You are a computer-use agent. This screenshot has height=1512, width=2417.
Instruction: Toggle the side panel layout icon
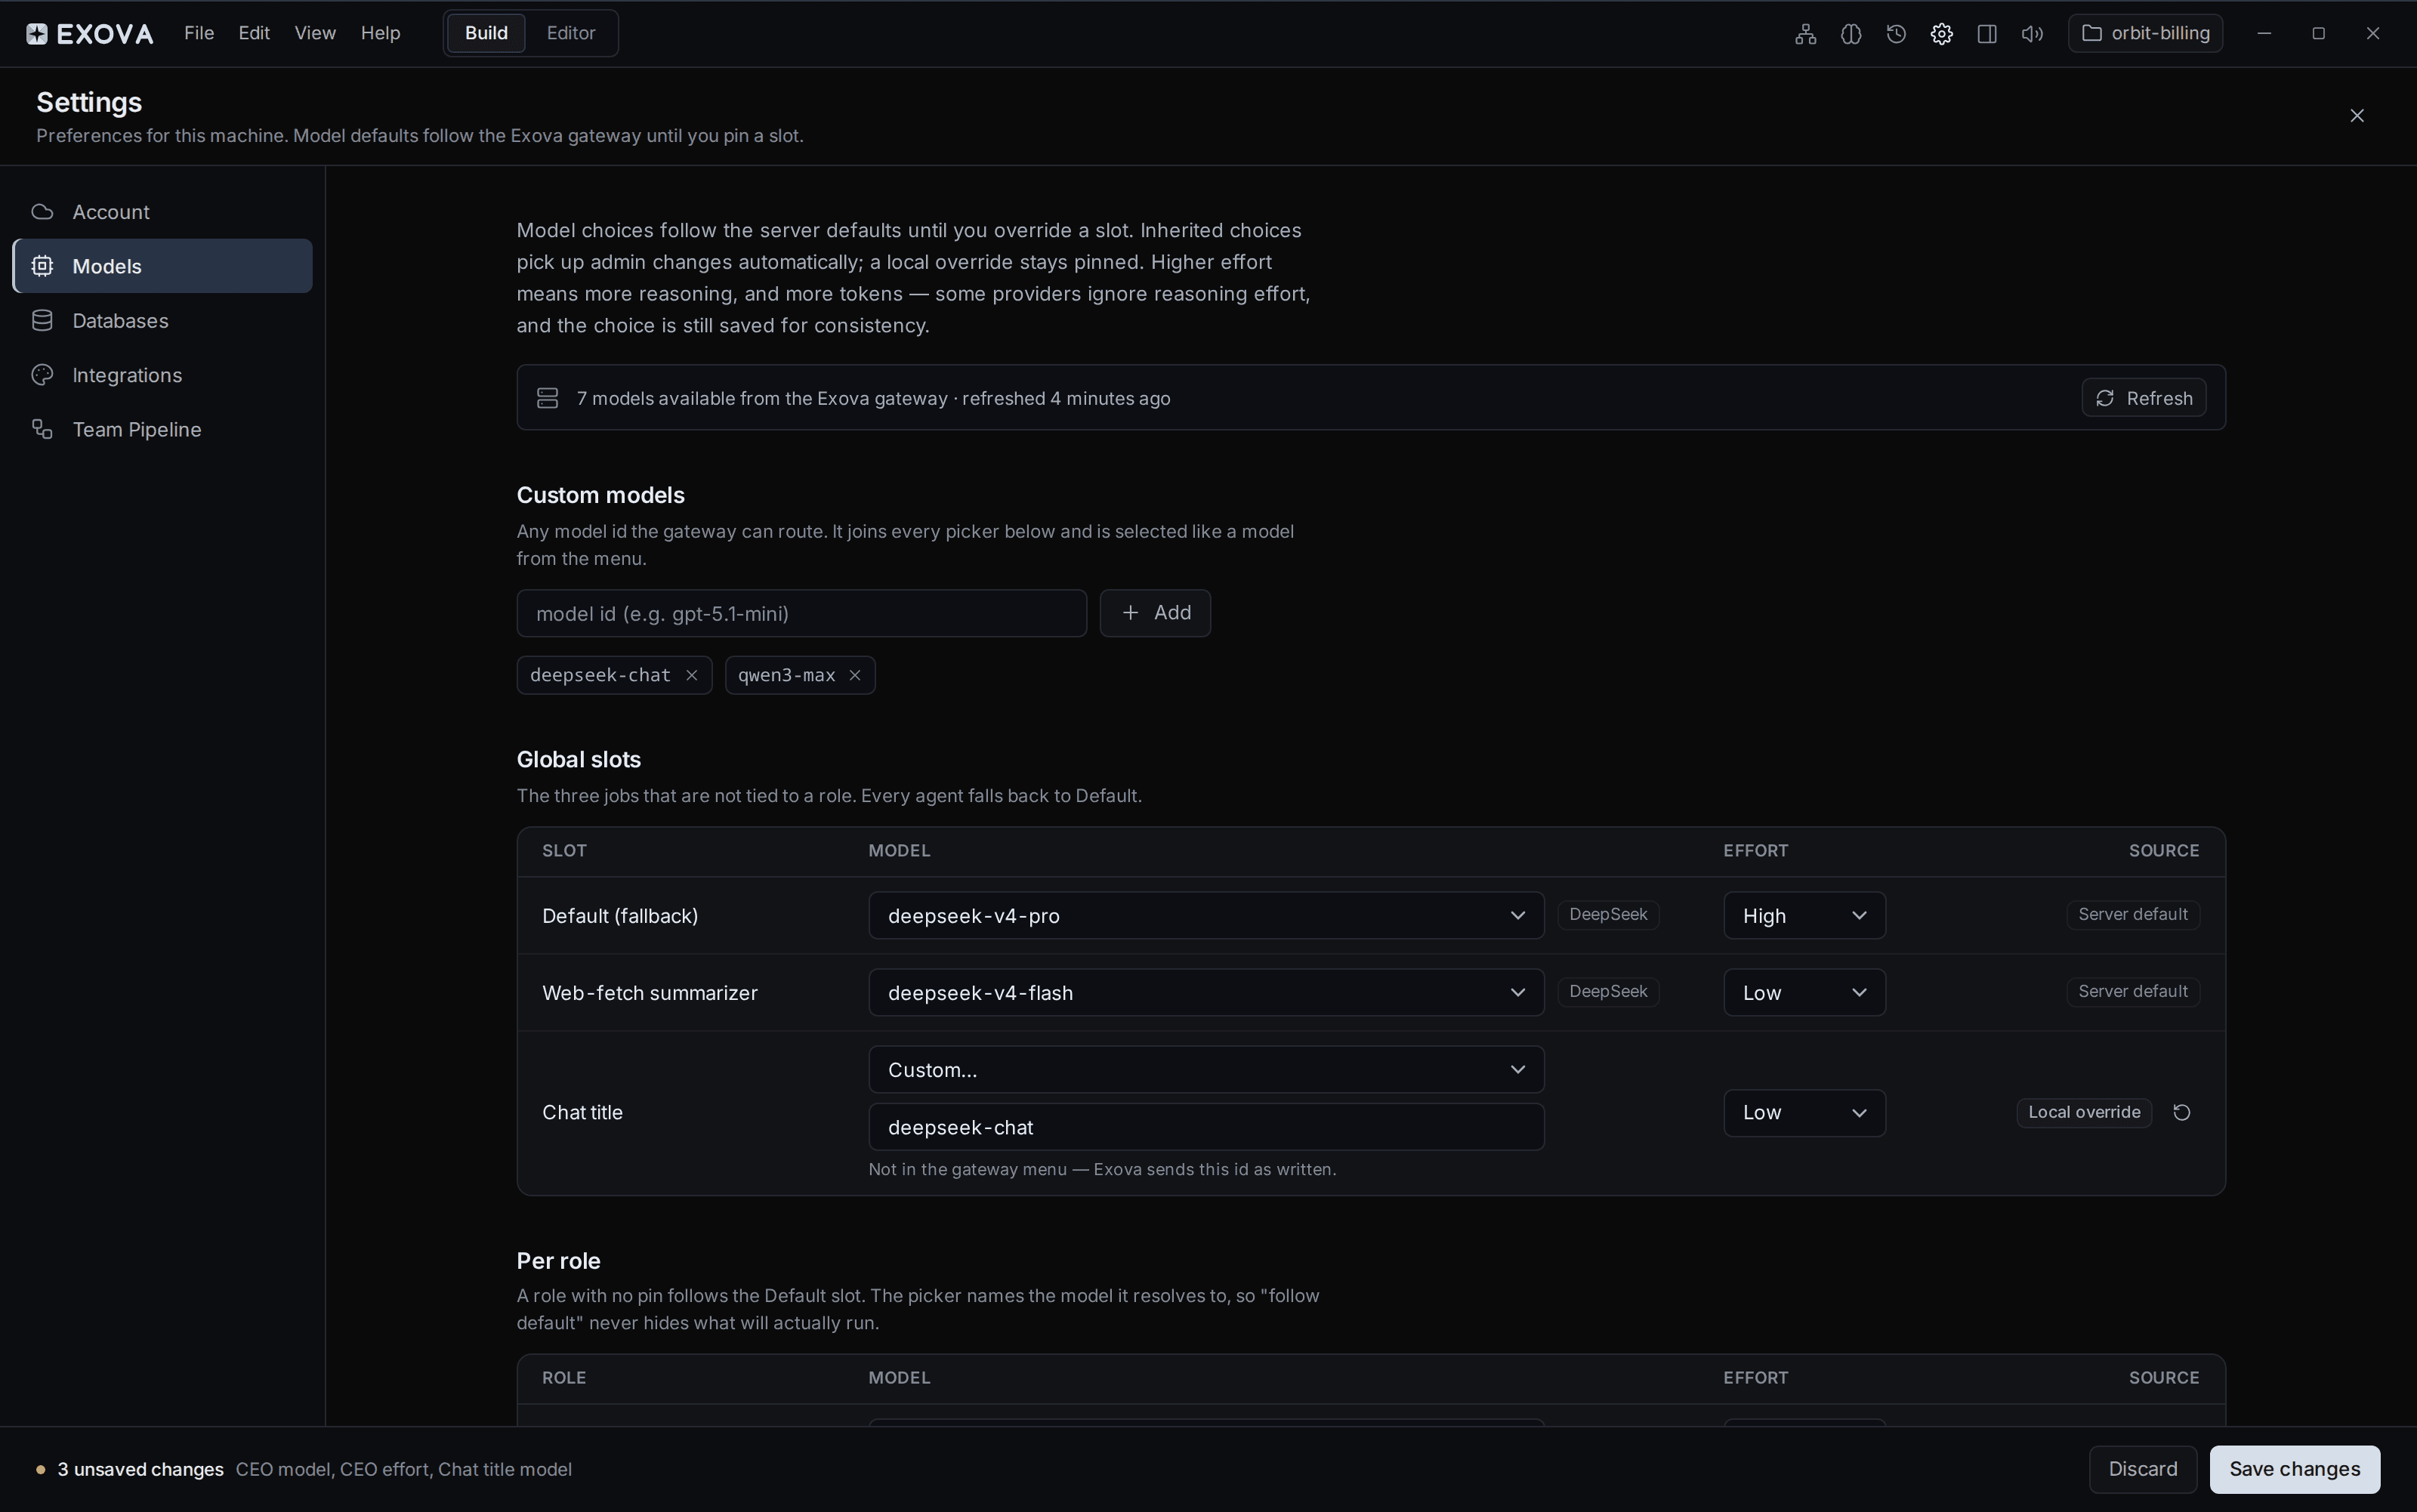coord(1987,34)
